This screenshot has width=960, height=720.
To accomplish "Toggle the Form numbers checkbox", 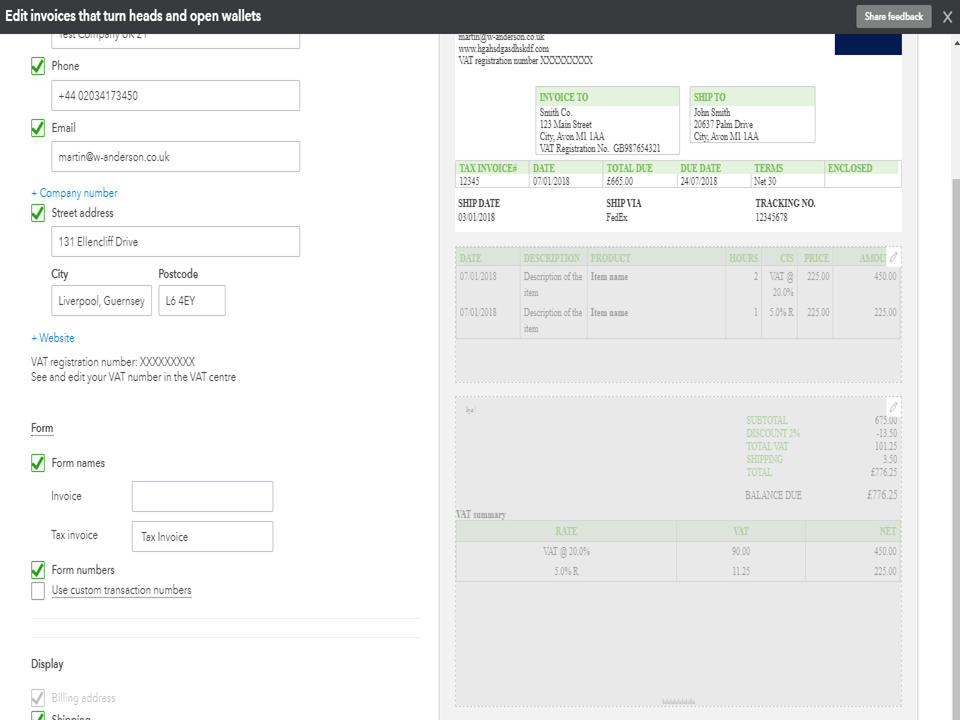I will coord(38,570).
